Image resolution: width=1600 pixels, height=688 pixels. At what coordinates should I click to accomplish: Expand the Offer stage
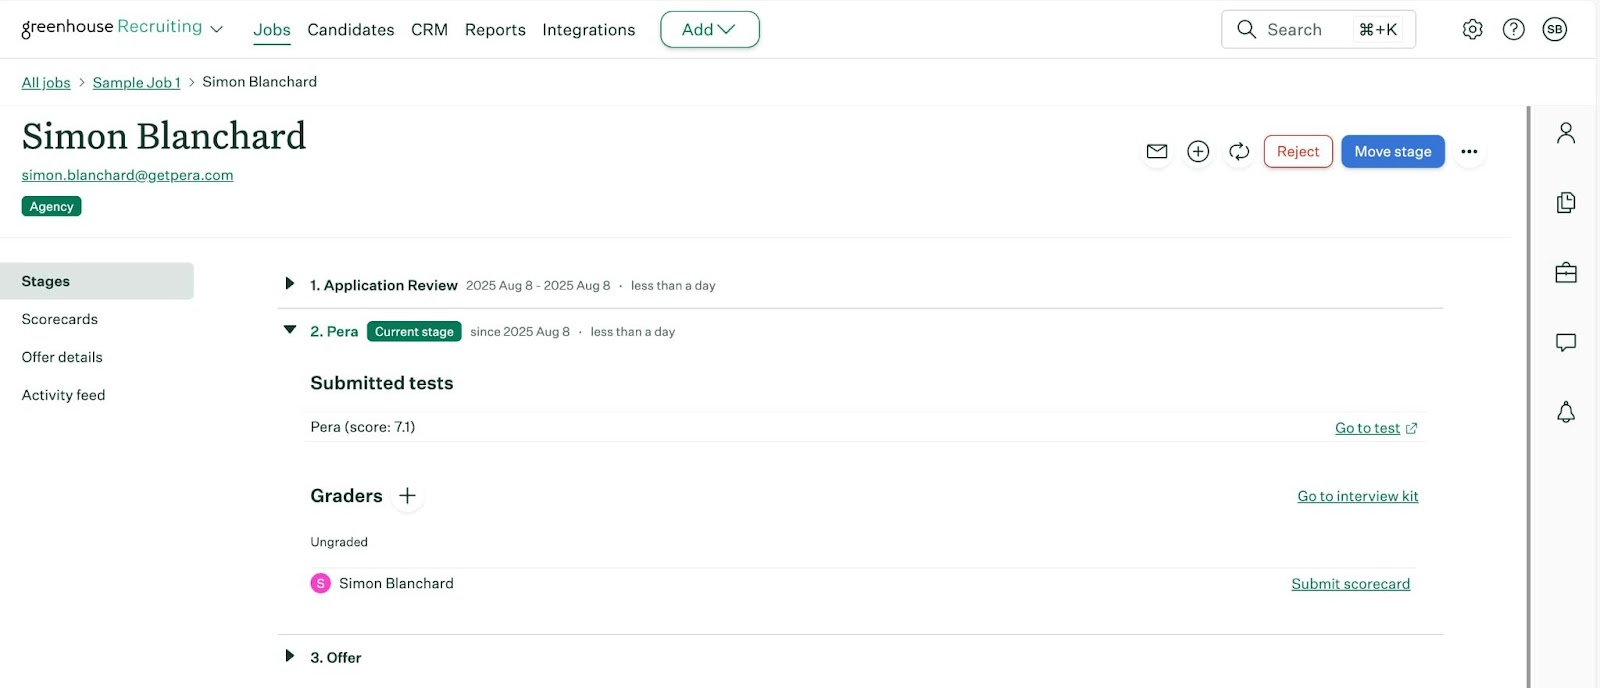pyautogui.click(x=289, y=656)
